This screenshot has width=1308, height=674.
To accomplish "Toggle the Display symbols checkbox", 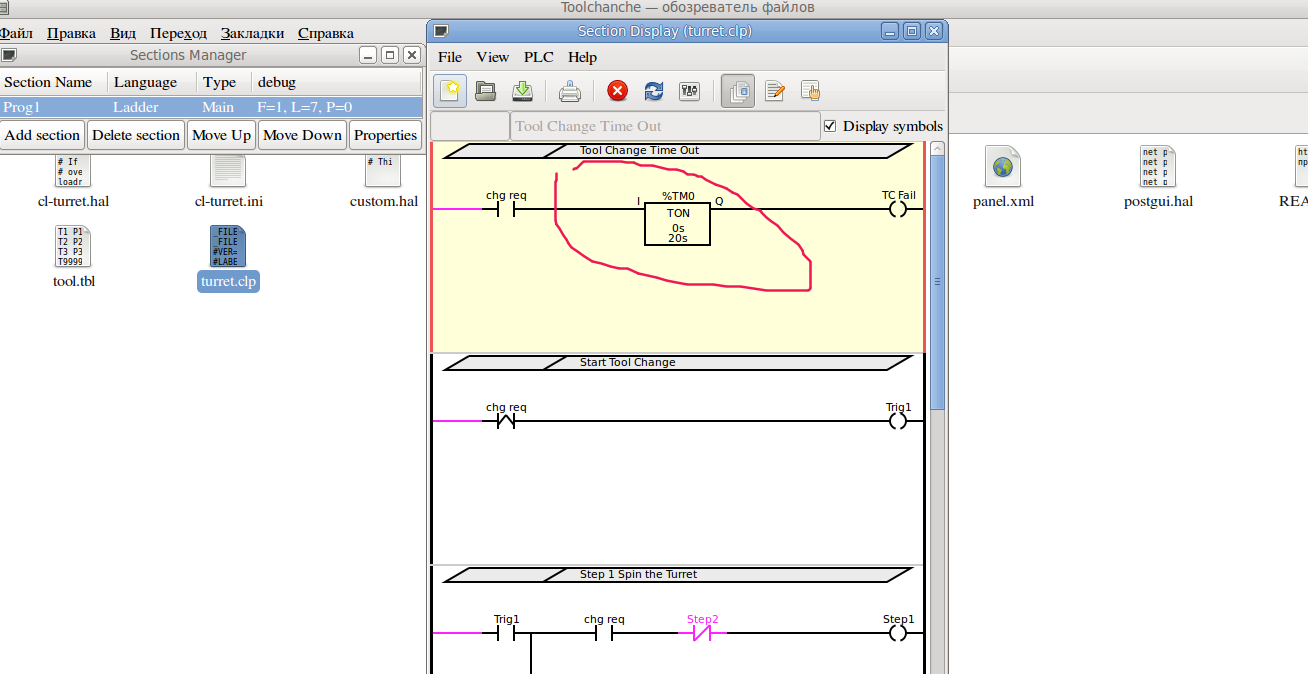I will (830, 126).
